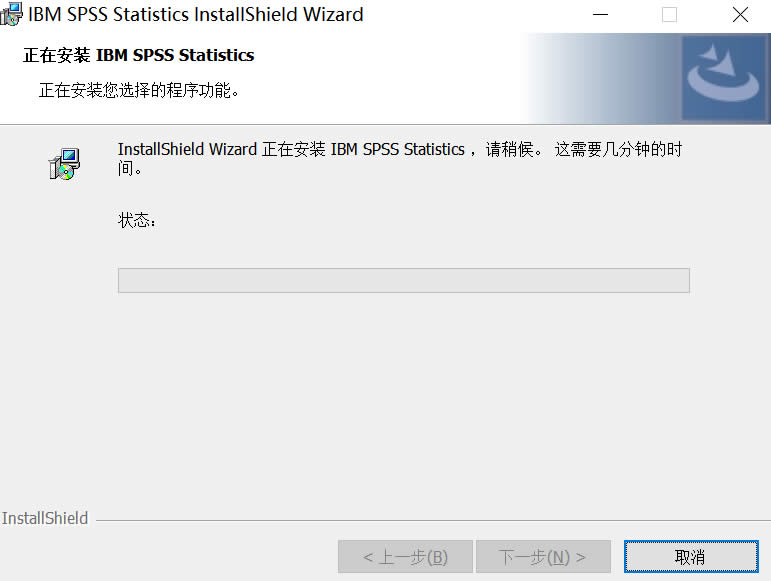Click the InstallShield brand text at bottom
The image size is (771, 581).
coord(45,518)
